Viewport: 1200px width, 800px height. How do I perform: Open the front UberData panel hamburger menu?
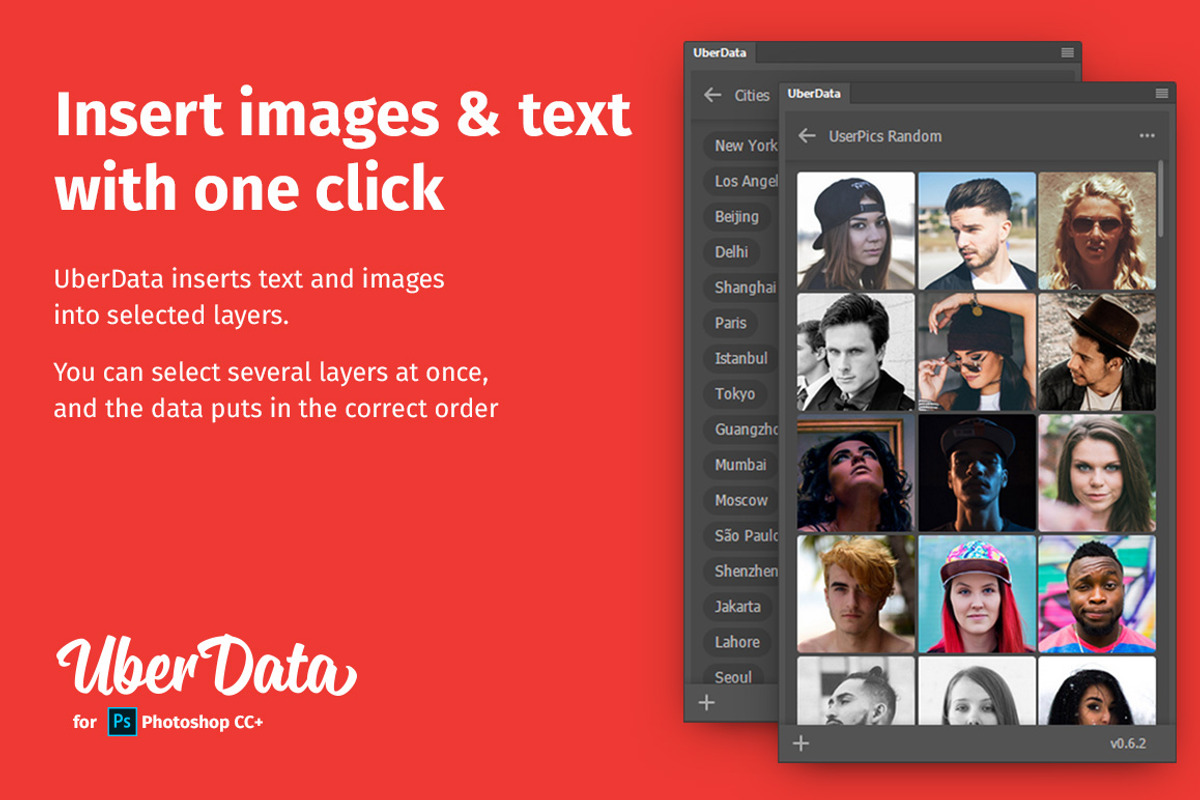pos(1162,93)
